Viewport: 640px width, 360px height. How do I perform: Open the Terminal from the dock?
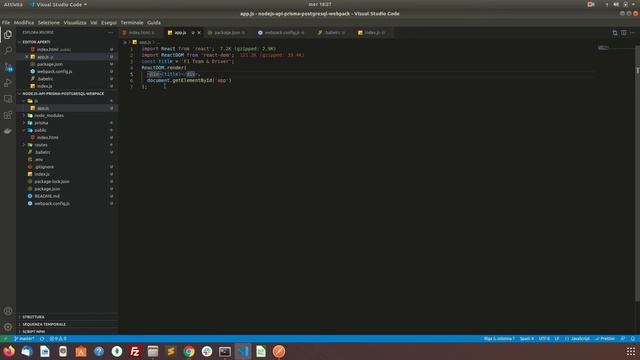pyautogui.click(x=225, y=351)
